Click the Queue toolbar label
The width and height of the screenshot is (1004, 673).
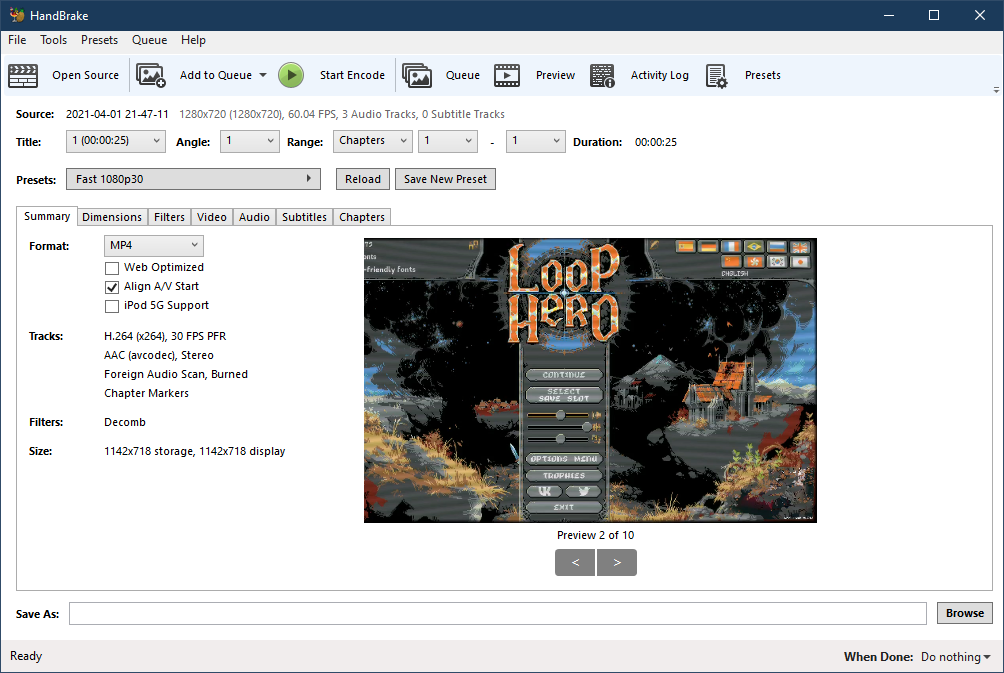pos(462,76)
